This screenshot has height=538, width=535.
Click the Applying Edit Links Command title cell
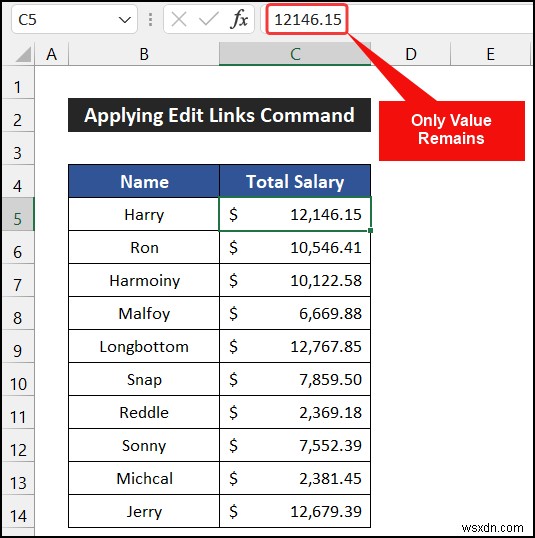(219, 115)
